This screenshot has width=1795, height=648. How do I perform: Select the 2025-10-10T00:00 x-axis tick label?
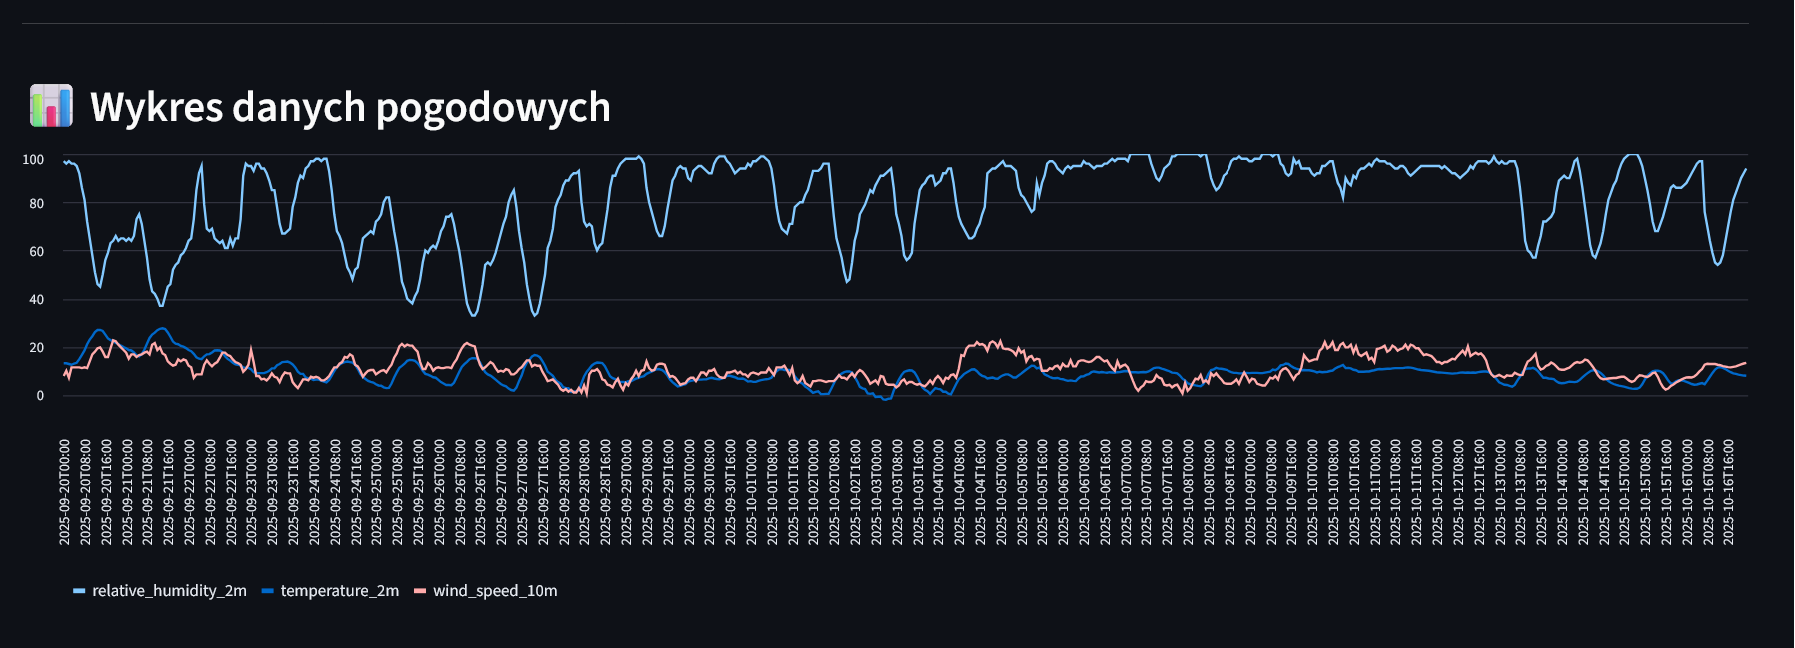coord(1313,492)
